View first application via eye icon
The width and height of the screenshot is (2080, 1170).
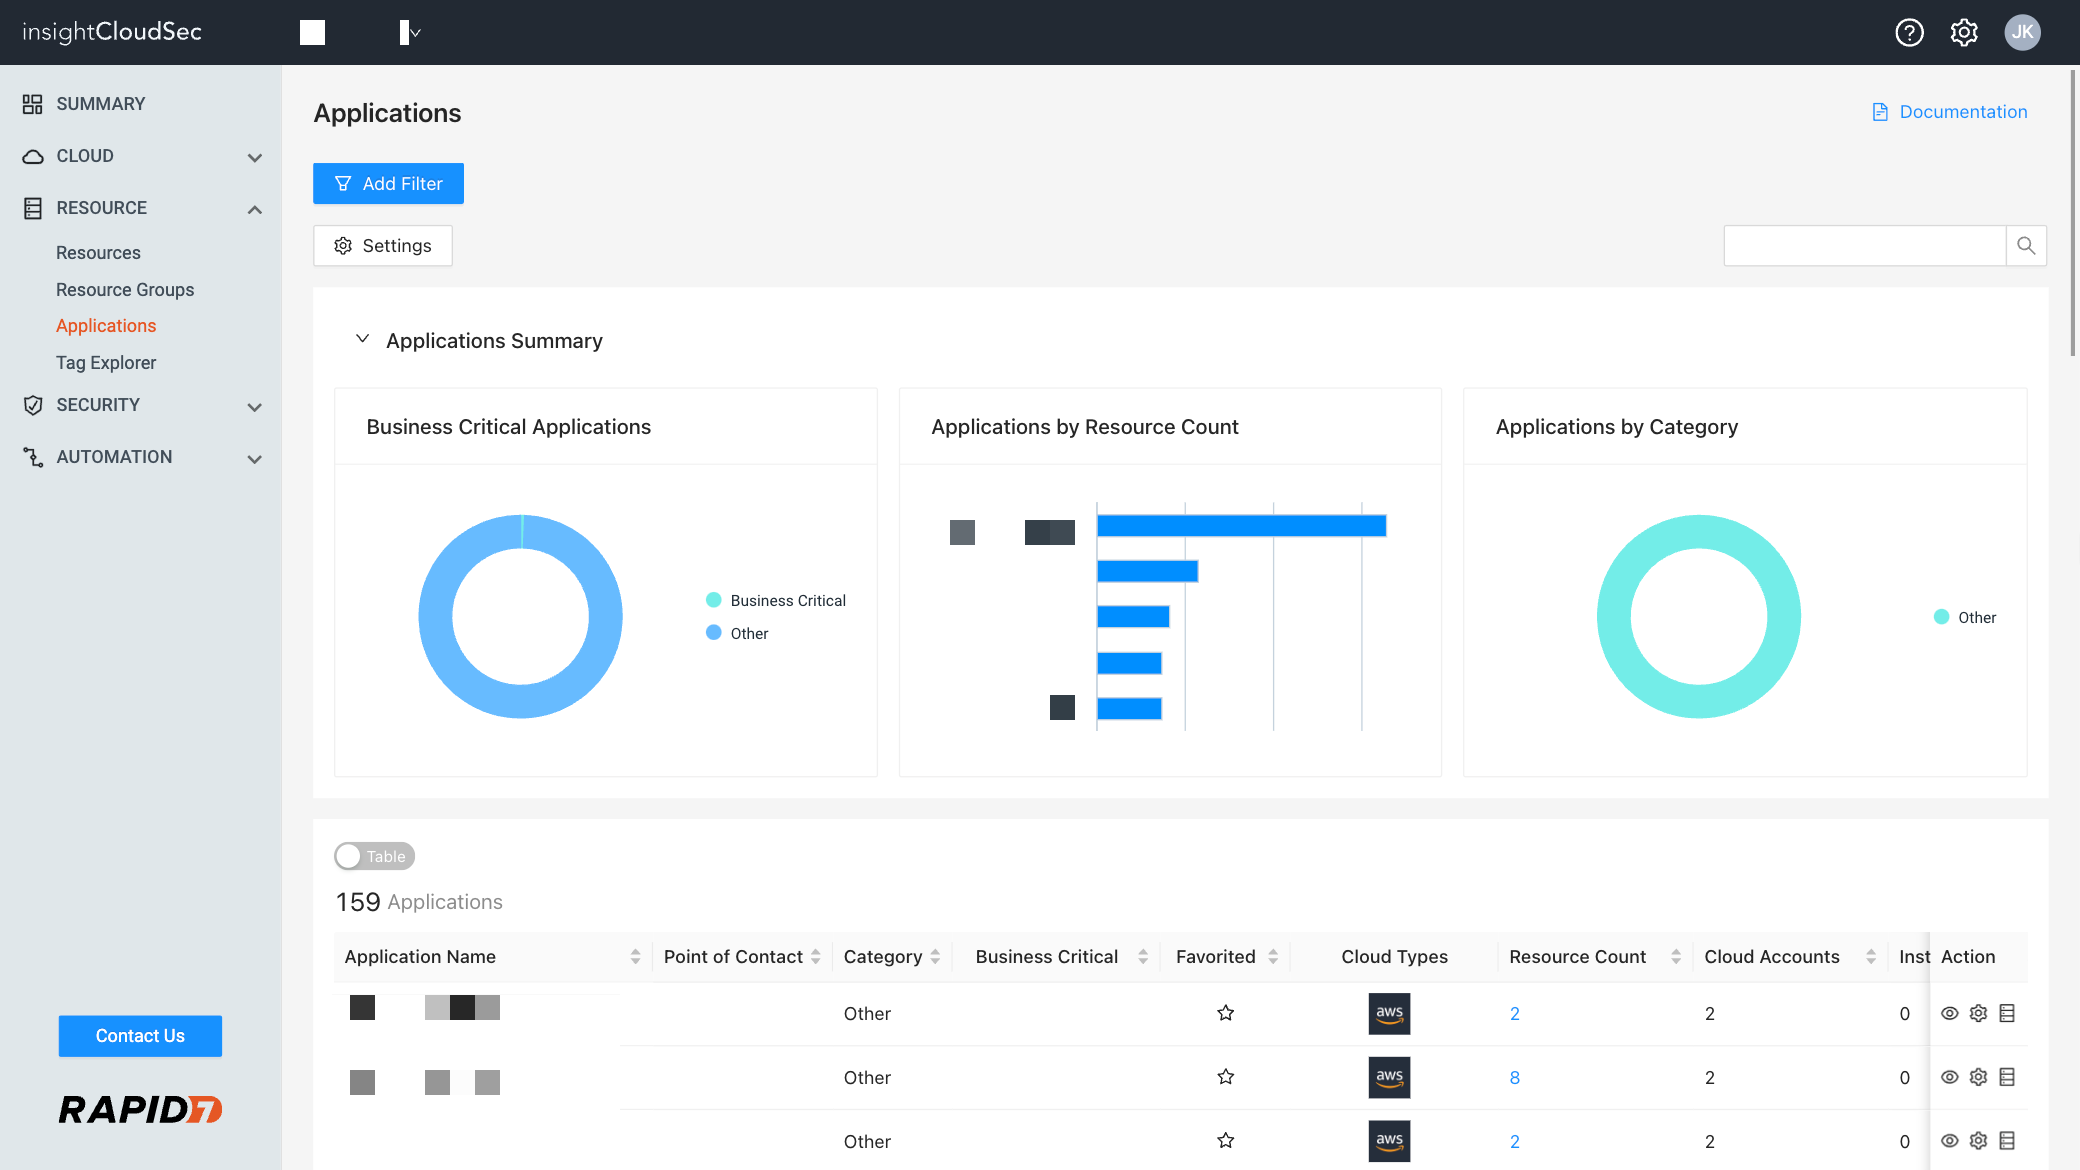pos(1950,1013)
